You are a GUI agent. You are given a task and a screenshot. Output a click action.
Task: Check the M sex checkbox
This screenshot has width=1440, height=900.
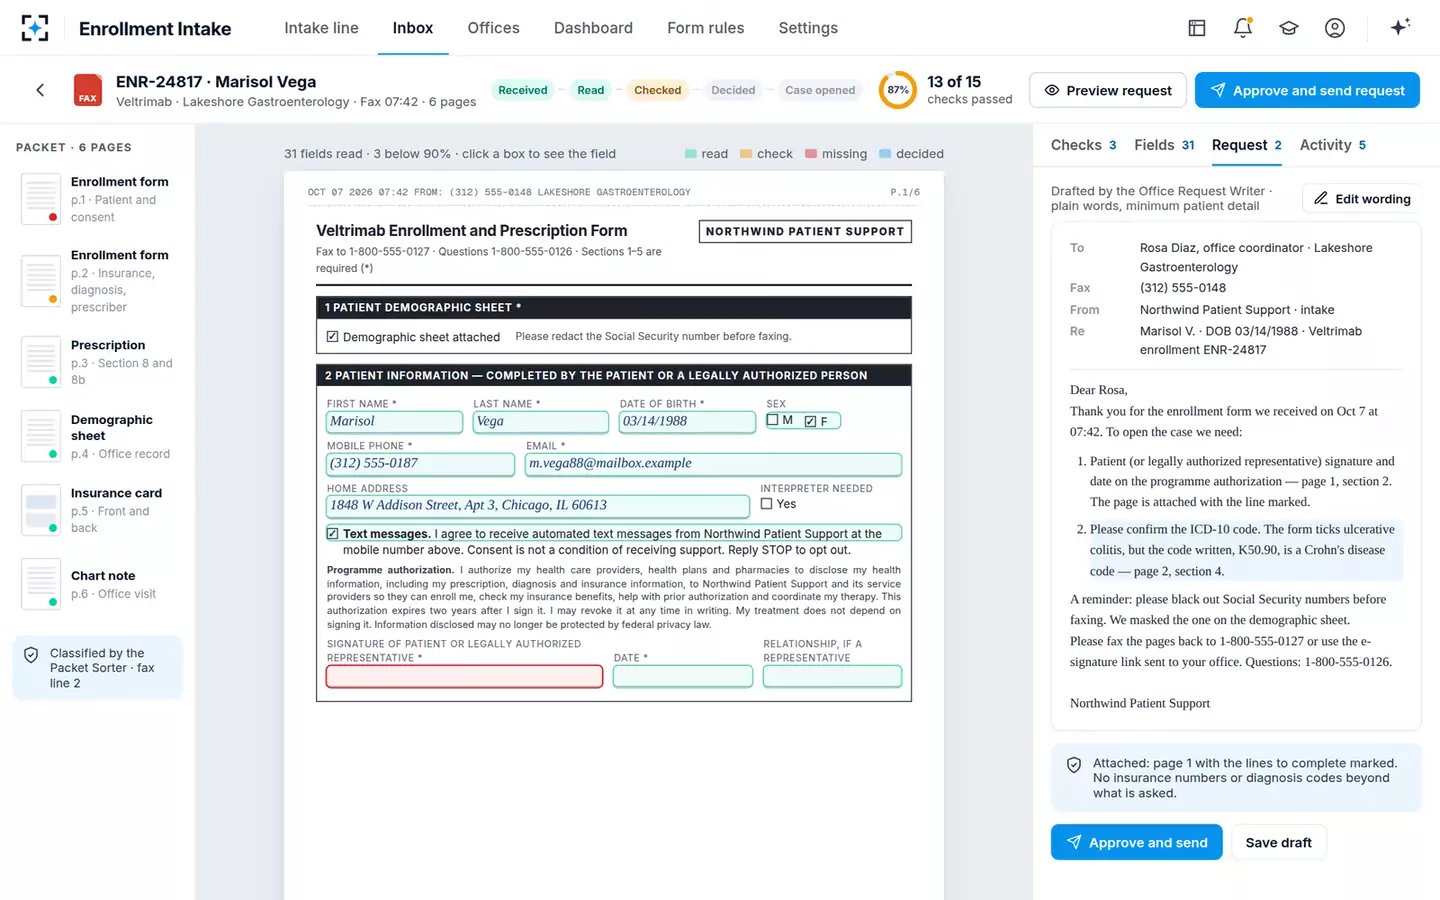tap(772, 420)
